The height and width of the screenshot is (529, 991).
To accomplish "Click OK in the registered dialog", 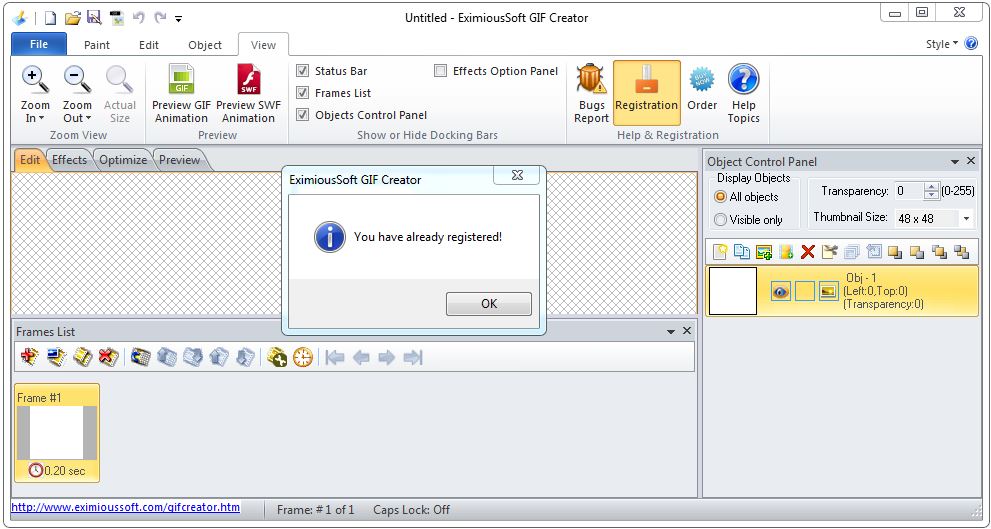I will [489, 303].
